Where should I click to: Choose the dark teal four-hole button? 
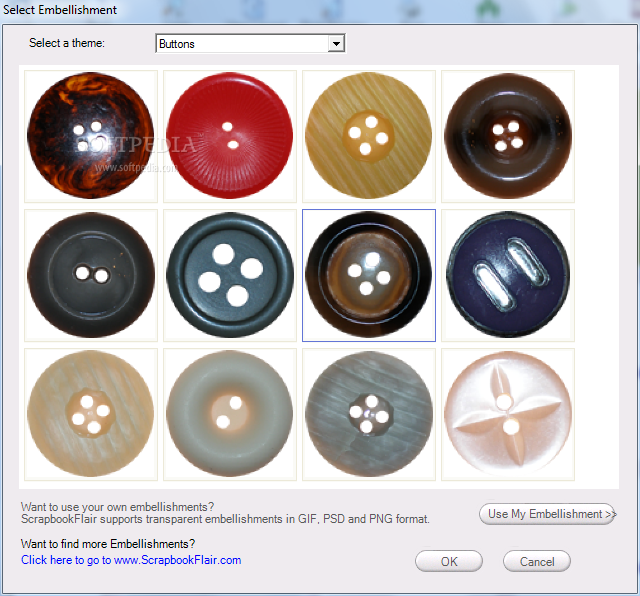click(x=230, y=275)
